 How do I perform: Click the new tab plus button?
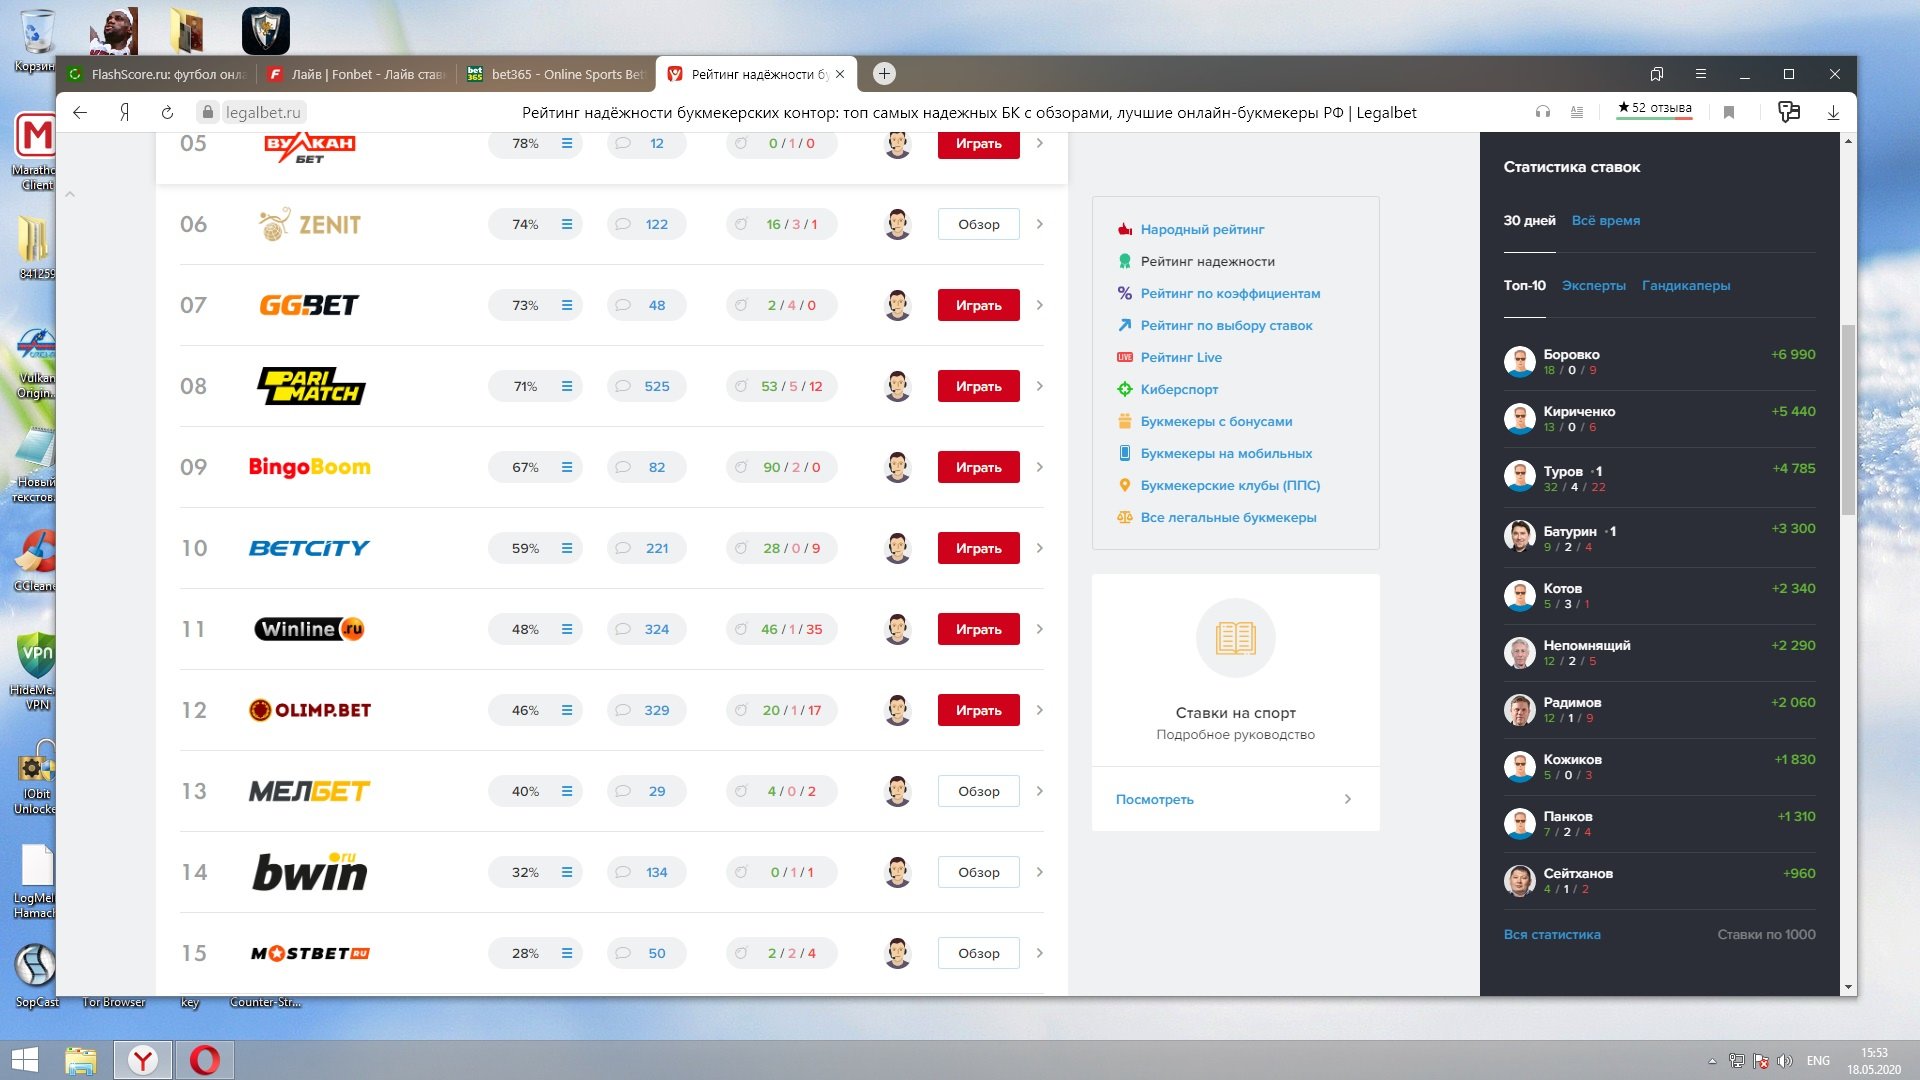884,74
